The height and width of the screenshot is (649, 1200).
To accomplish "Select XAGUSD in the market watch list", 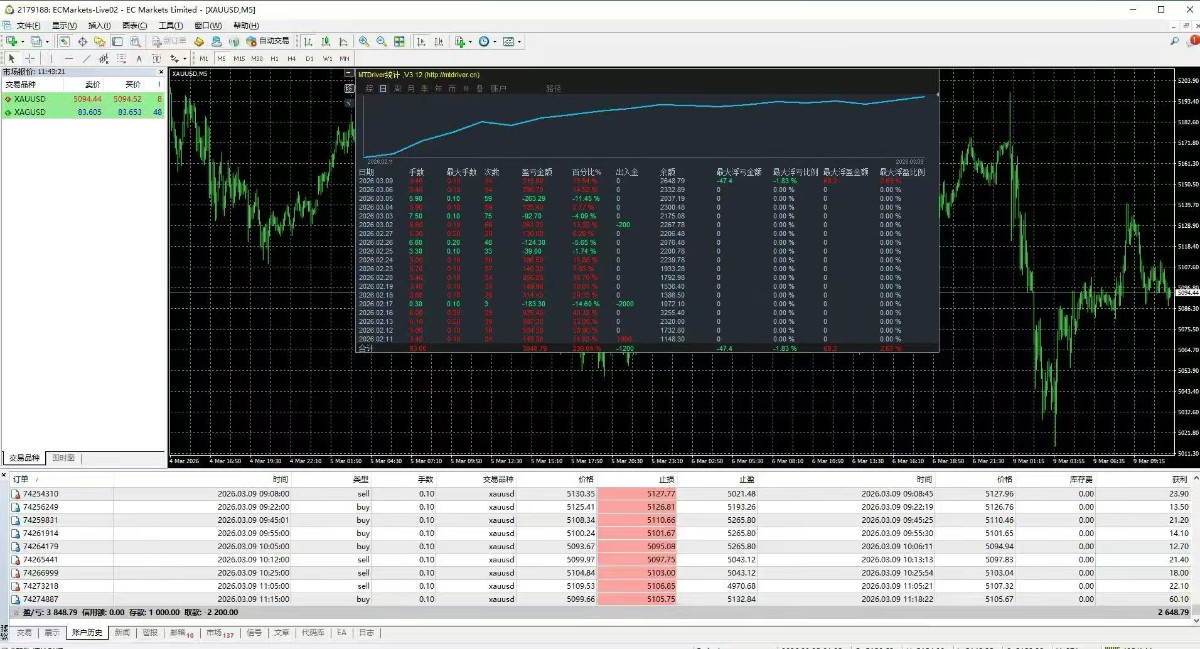I will [30, 112].
